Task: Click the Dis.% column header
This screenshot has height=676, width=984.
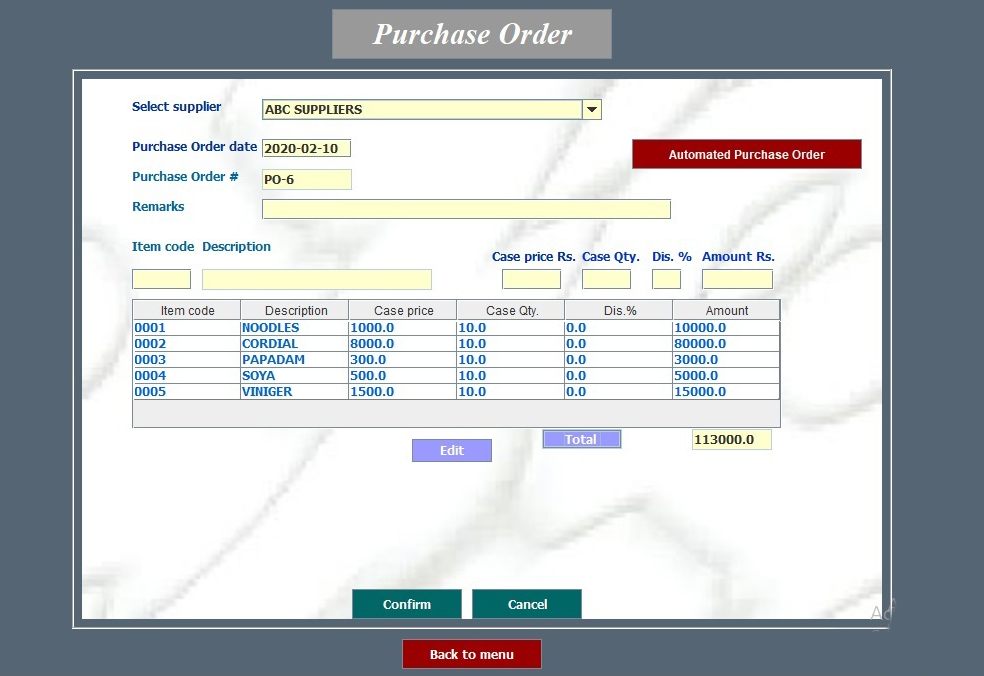Action: pos(619,310)
